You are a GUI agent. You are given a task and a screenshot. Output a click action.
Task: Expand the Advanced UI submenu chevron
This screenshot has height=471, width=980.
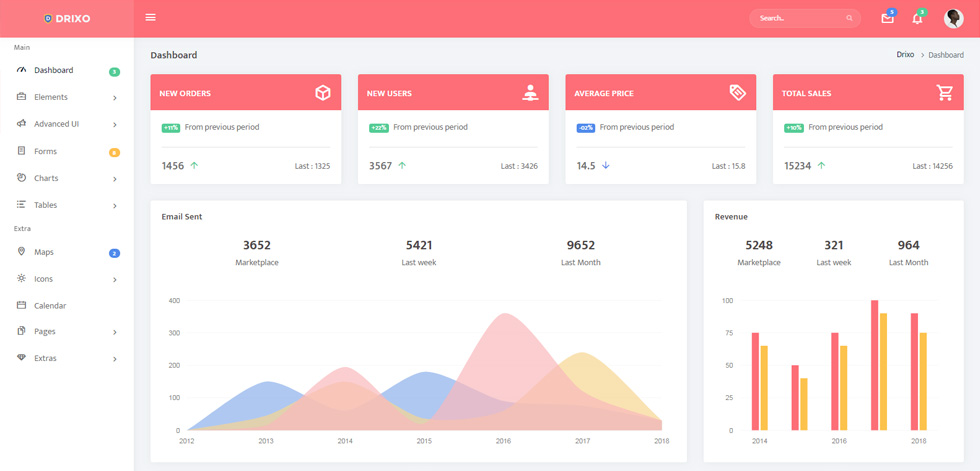(x=114, y=125)
